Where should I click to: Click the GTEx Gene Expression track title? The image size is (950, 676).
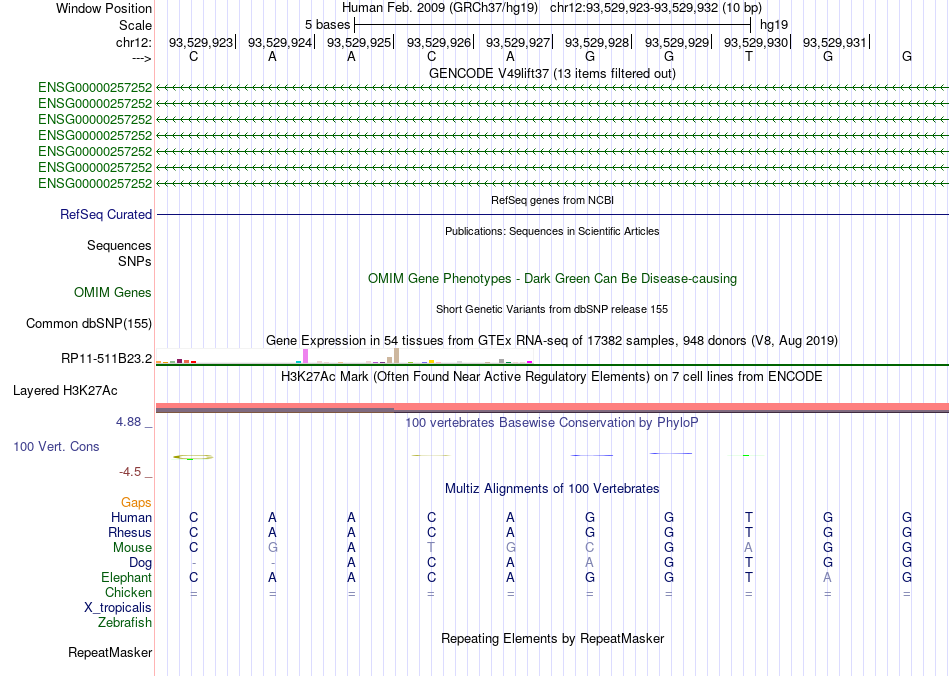(552, 340)
